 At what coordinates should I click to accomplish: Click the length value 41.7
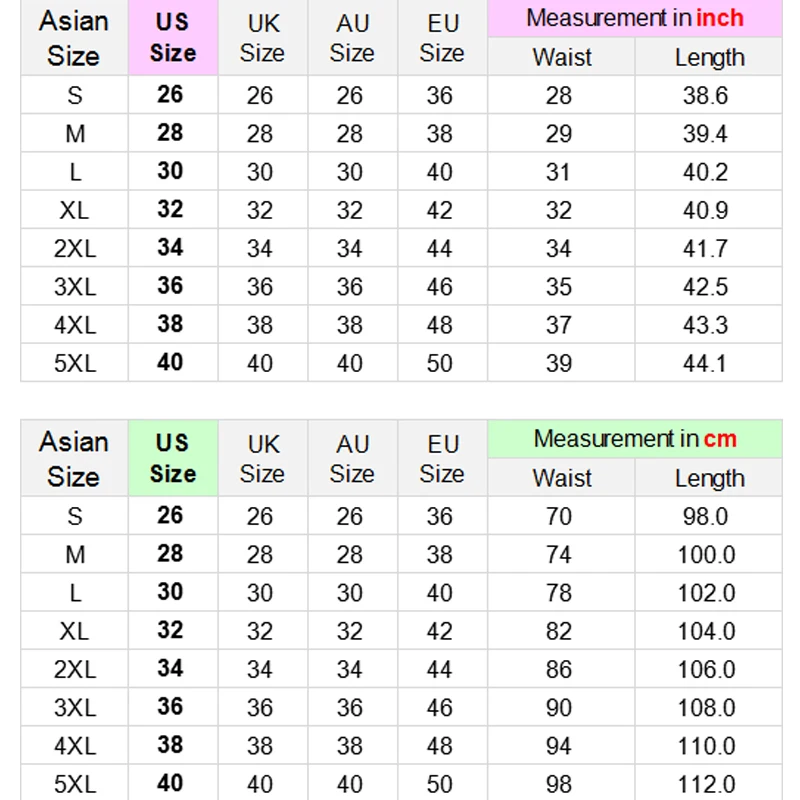[708, 248]
